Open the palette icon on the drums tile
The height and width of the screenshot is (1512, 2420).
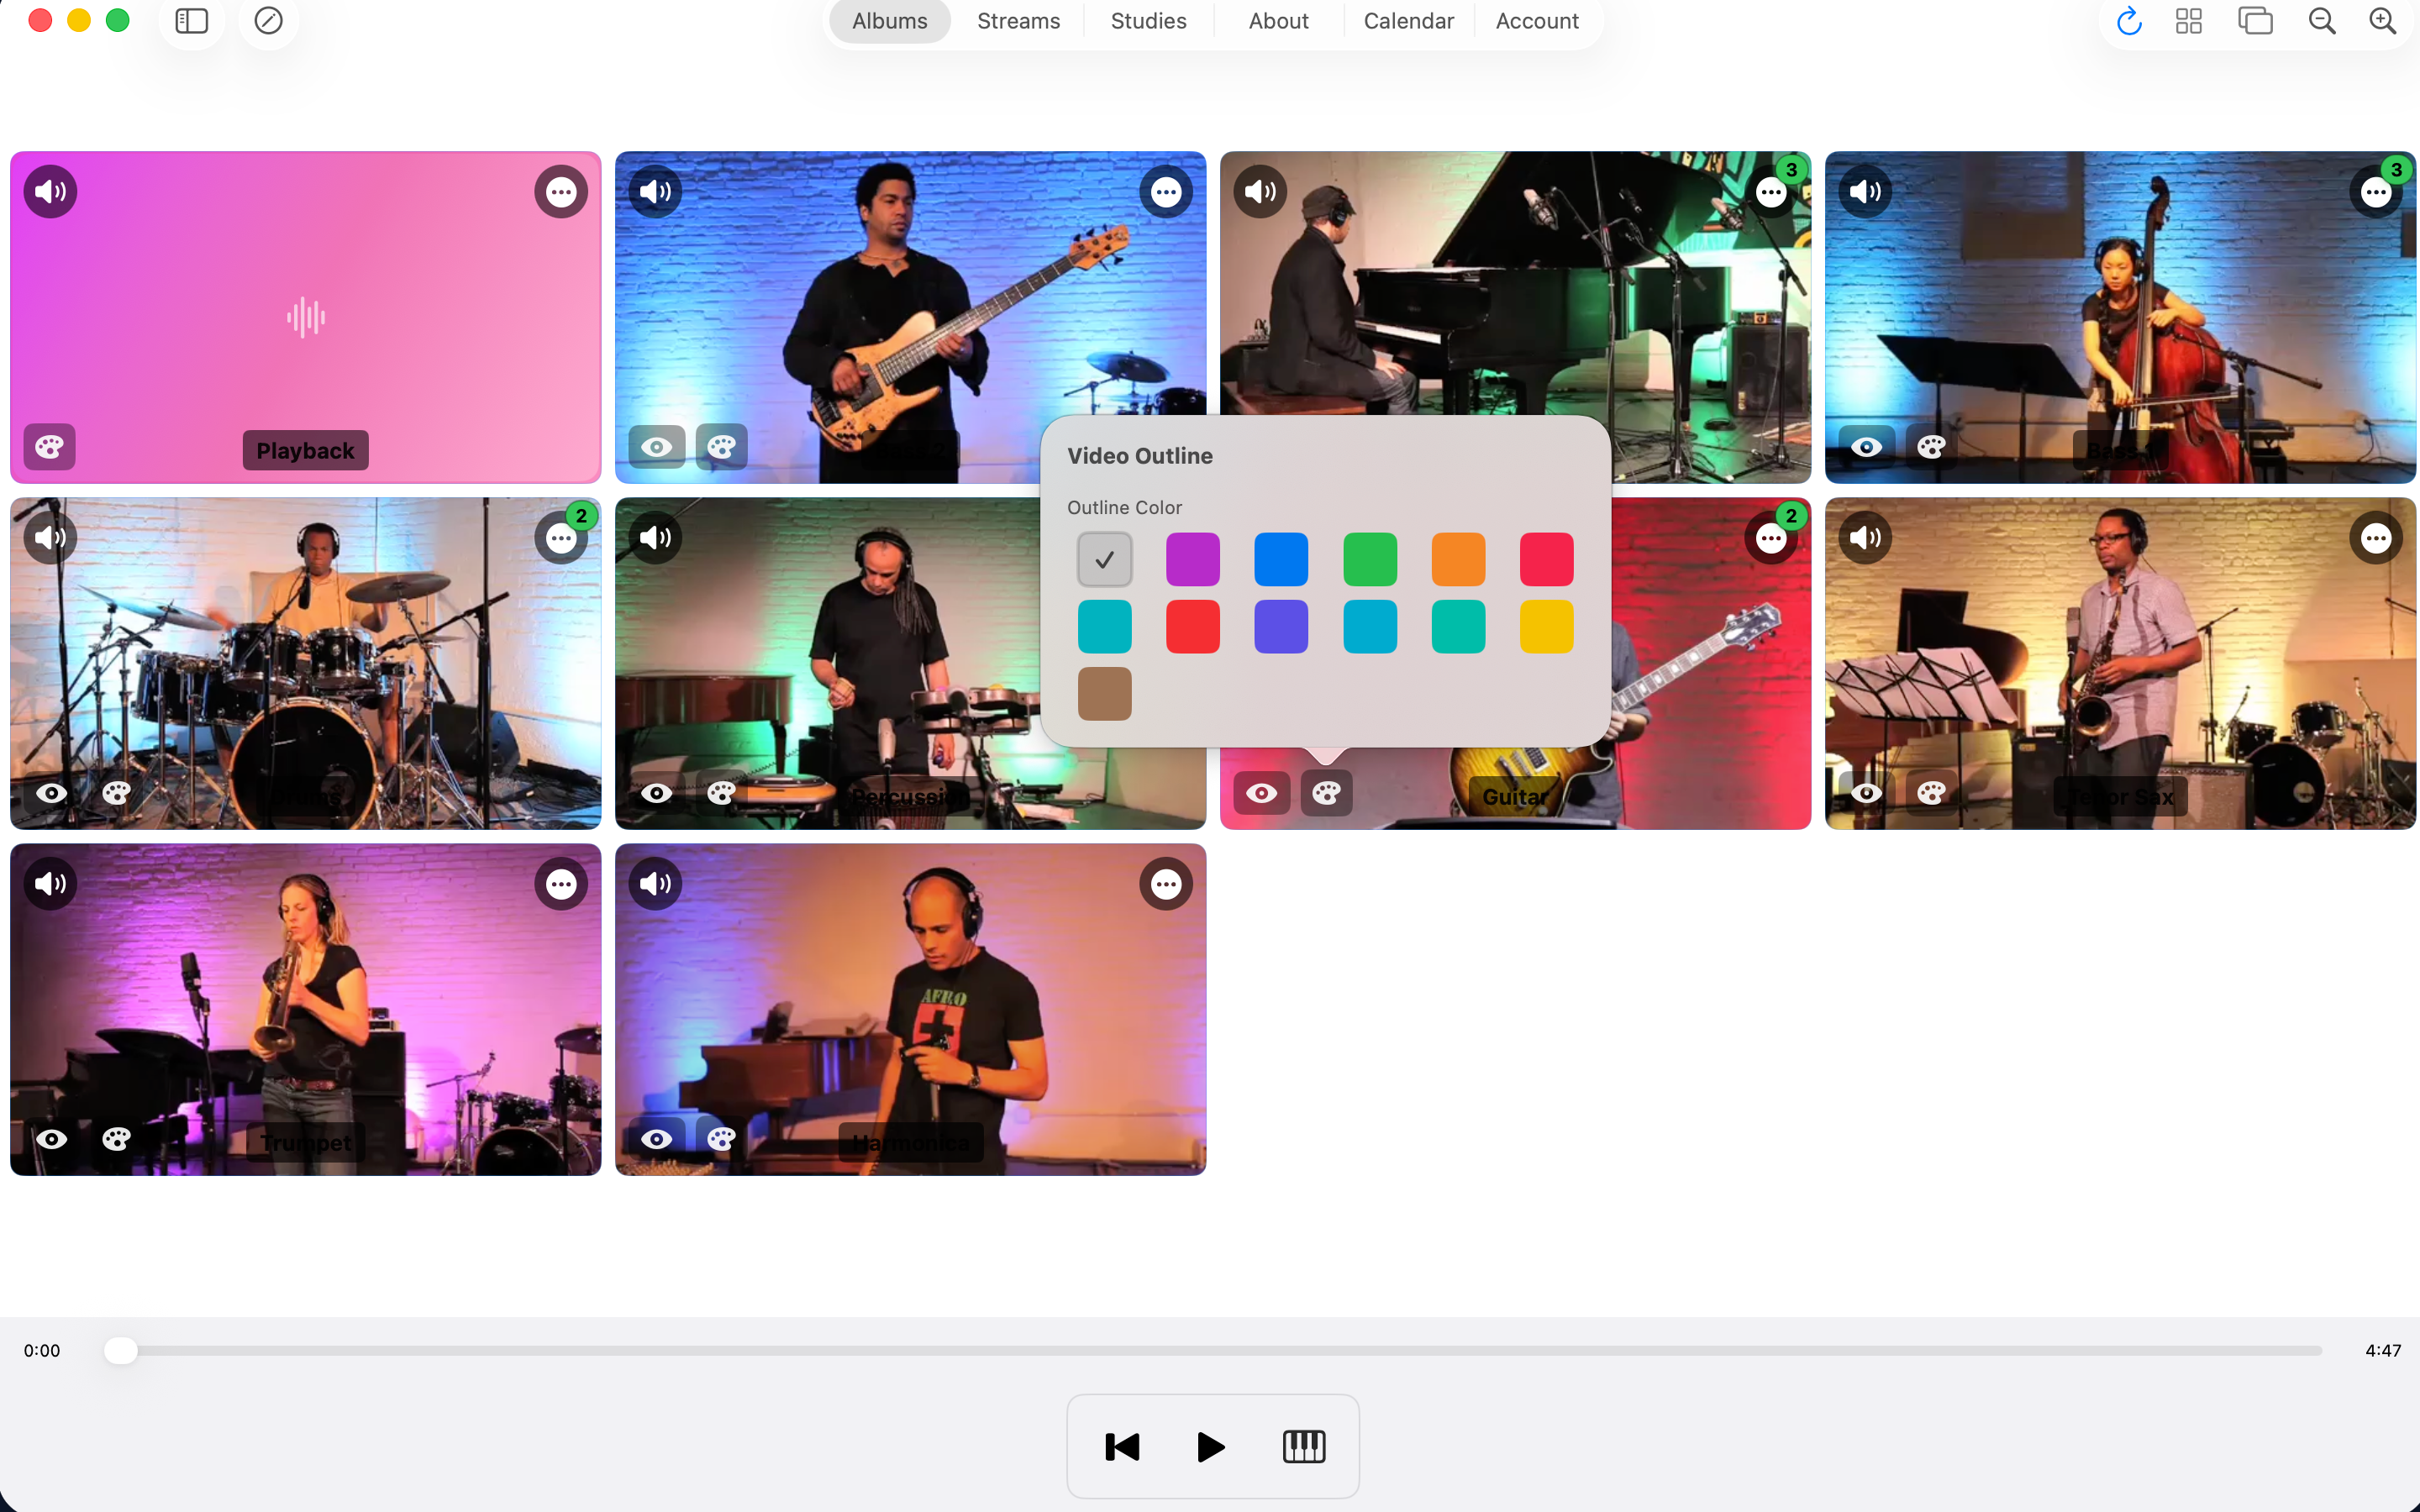point(117,793)
